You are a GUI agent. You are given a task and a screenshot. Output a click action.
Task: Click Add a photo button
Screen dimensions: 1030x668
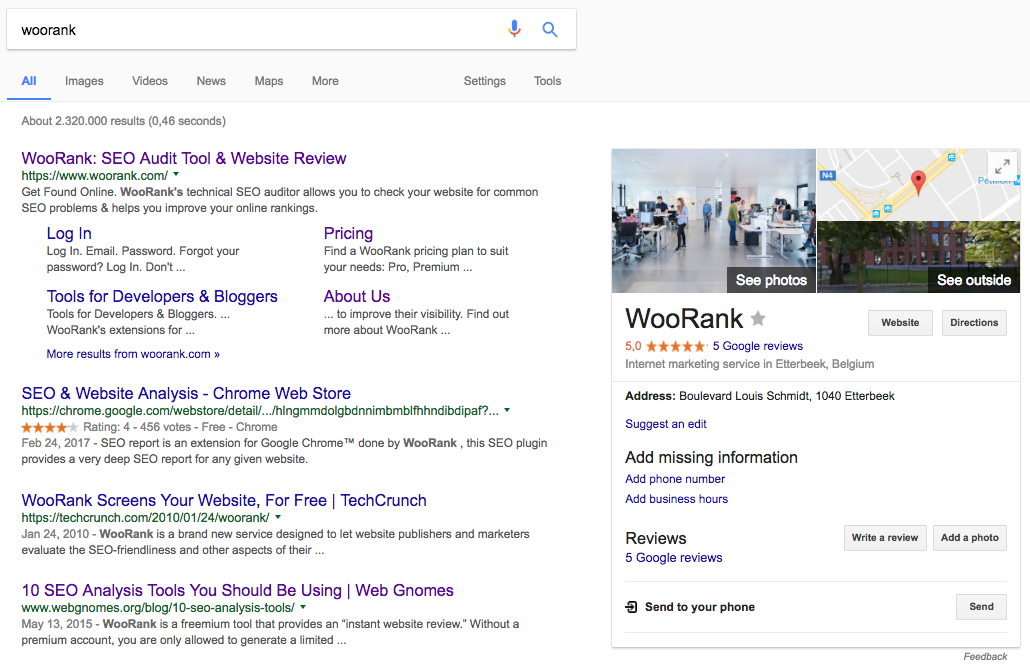(970, 537)
